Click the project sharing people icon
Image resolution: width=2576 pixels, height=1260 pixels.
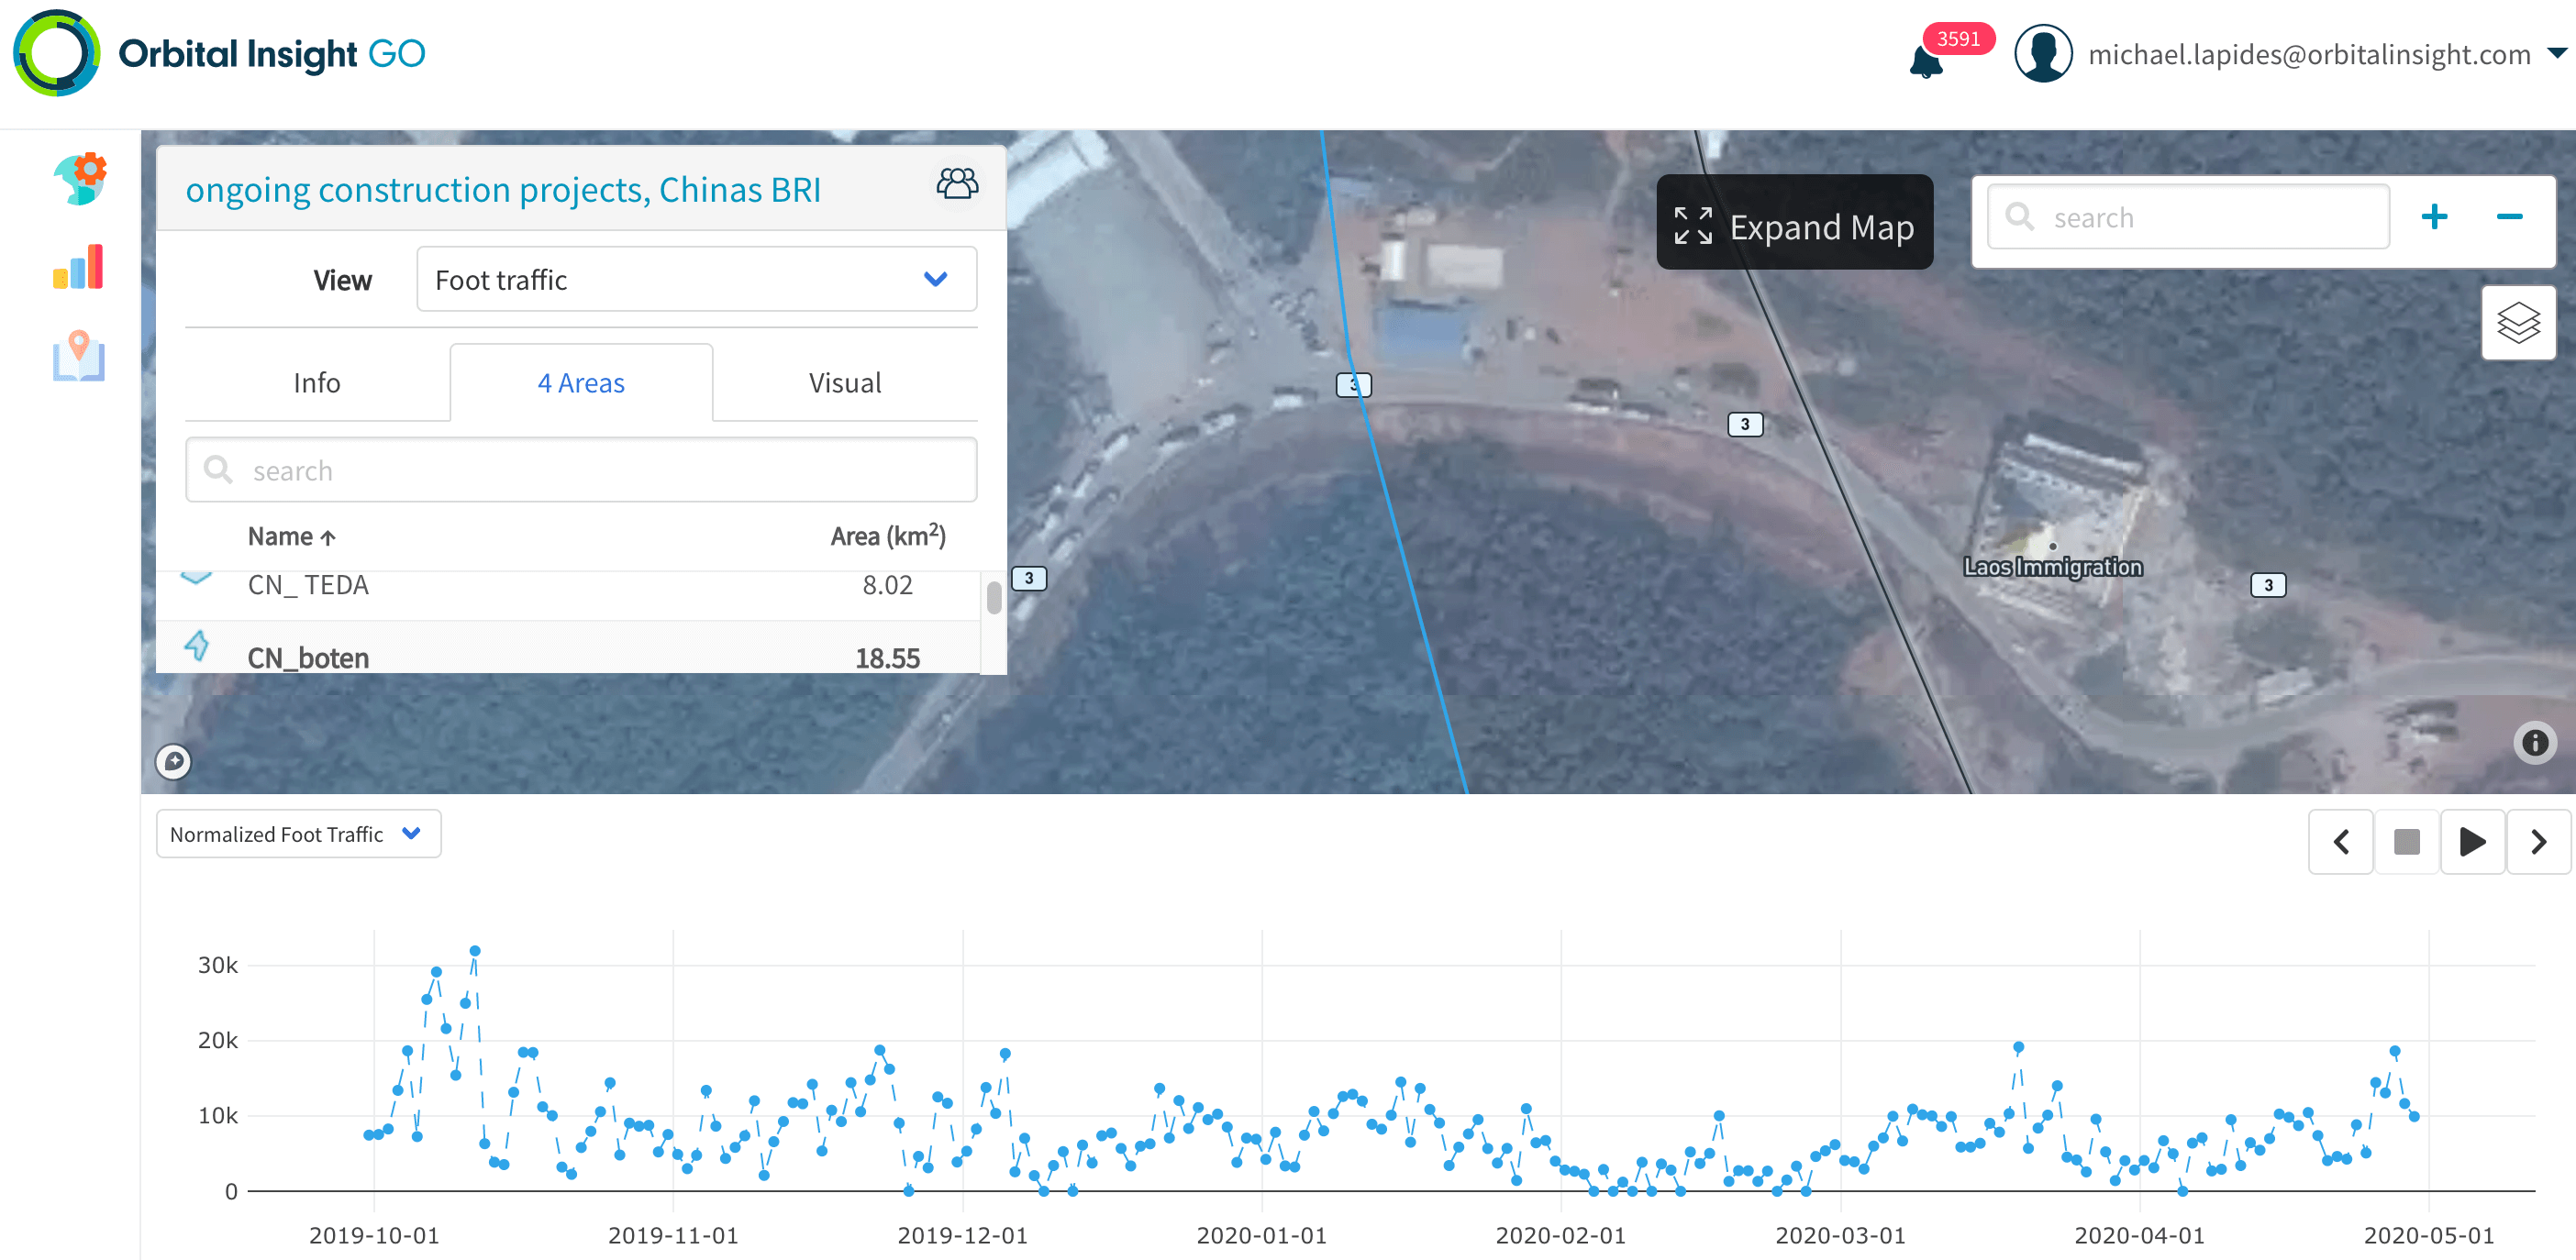tap(957, 184)
